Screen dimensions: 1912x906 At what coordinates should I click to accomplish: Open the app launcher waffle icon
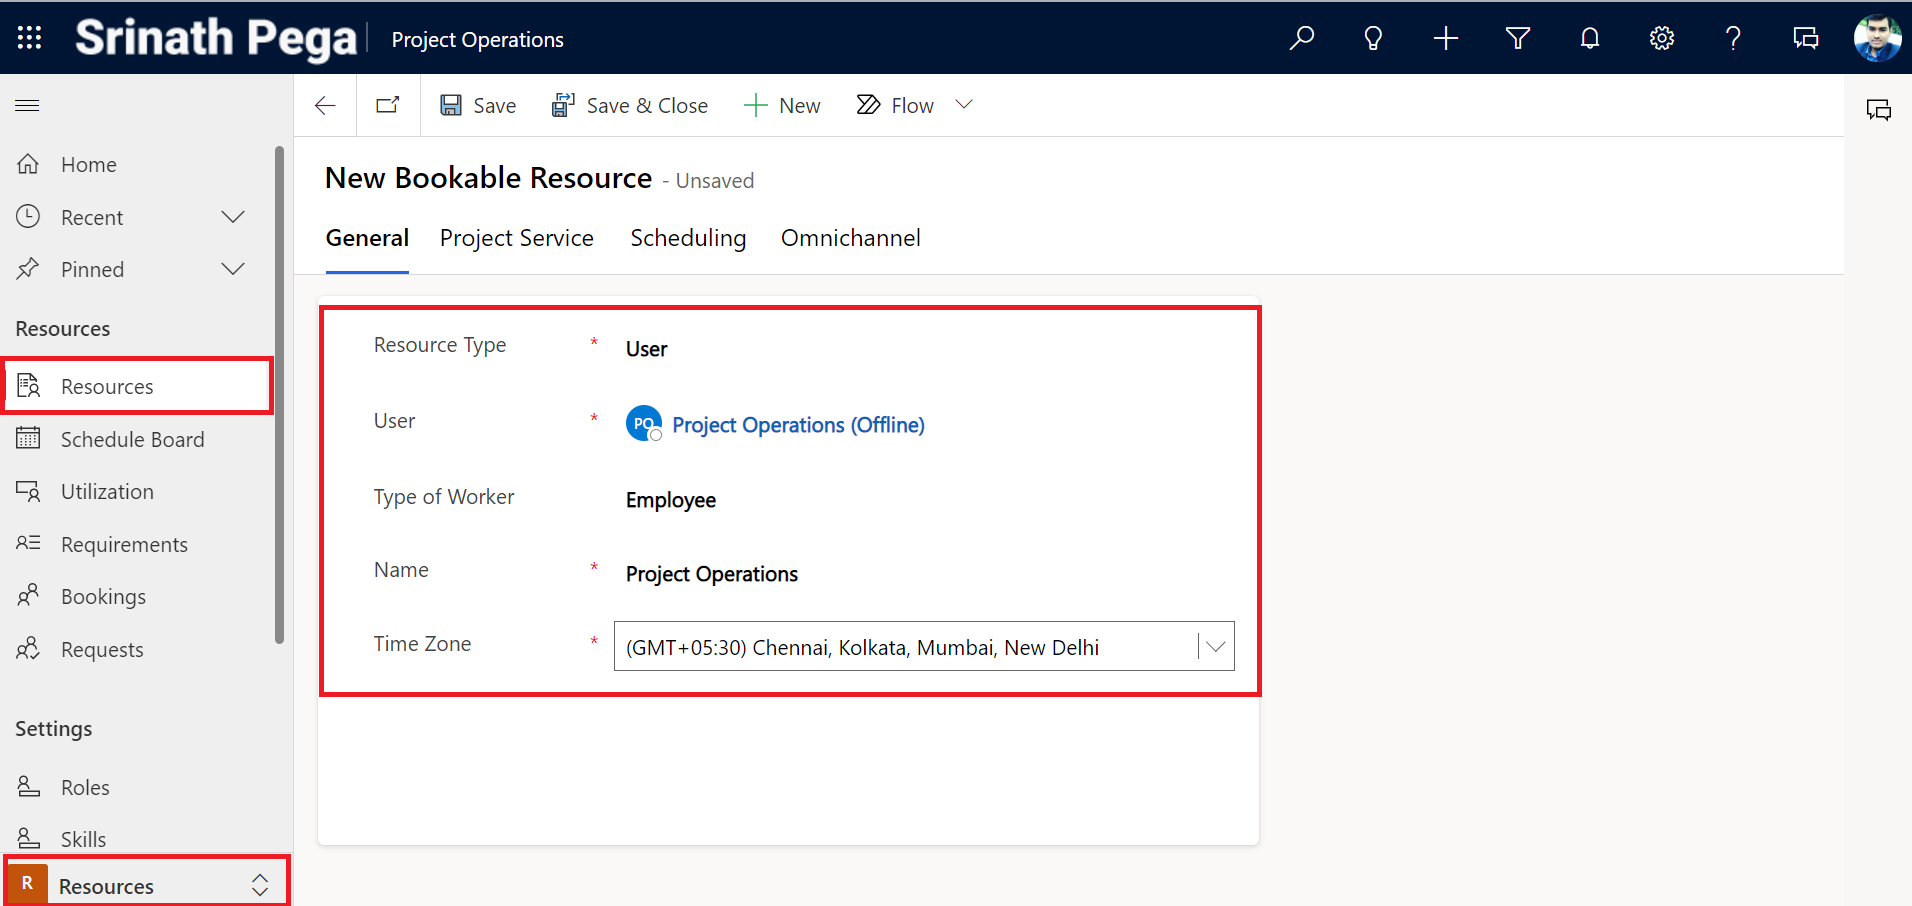[x=30, y=38]
